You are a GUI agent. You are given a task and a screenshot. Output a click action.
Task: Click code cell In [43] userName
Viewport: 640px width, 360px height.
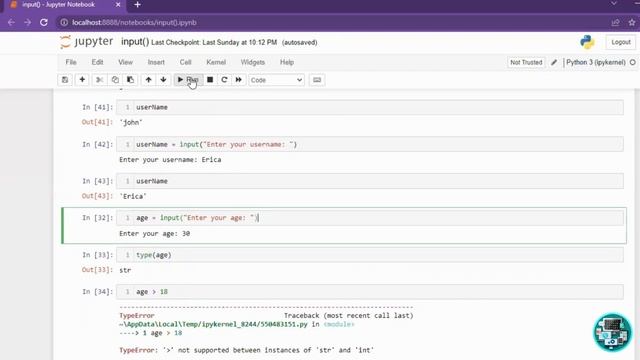[x=369, y=181]
